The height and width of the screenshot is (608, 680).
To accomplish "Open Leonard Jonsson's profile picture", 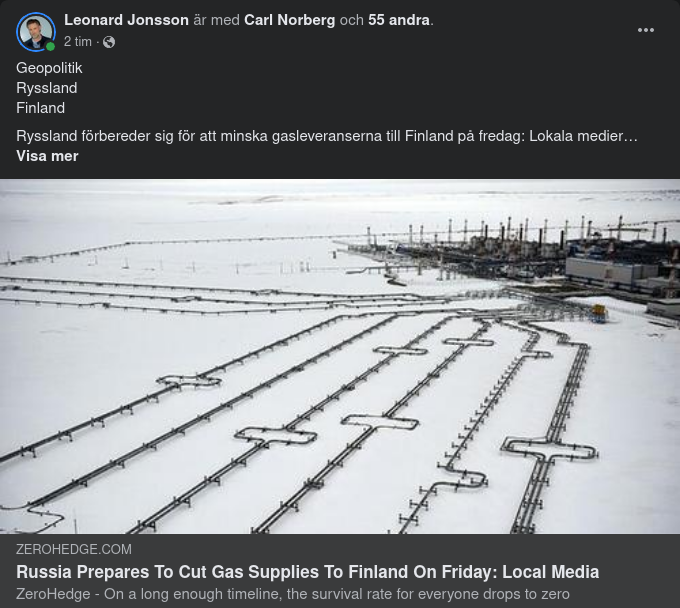I will (x=36, y=32).
